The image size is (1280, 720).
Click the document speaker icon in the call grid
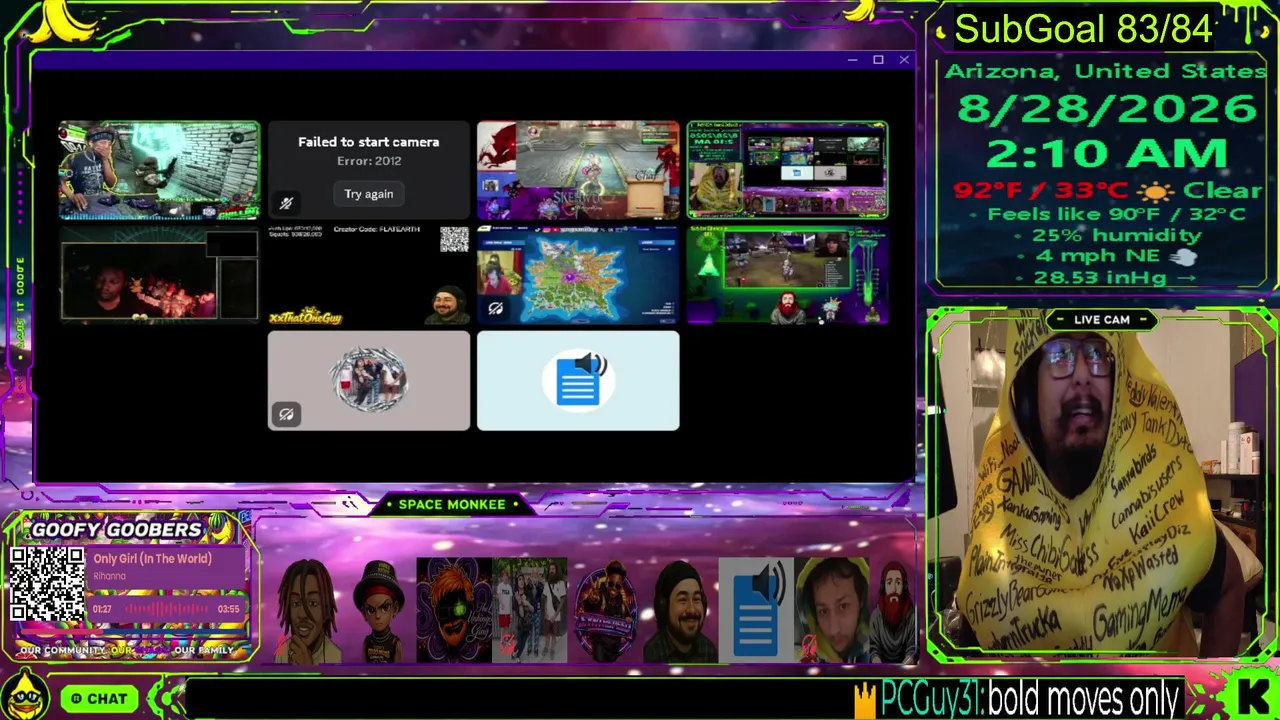click(x=578, y=380)
